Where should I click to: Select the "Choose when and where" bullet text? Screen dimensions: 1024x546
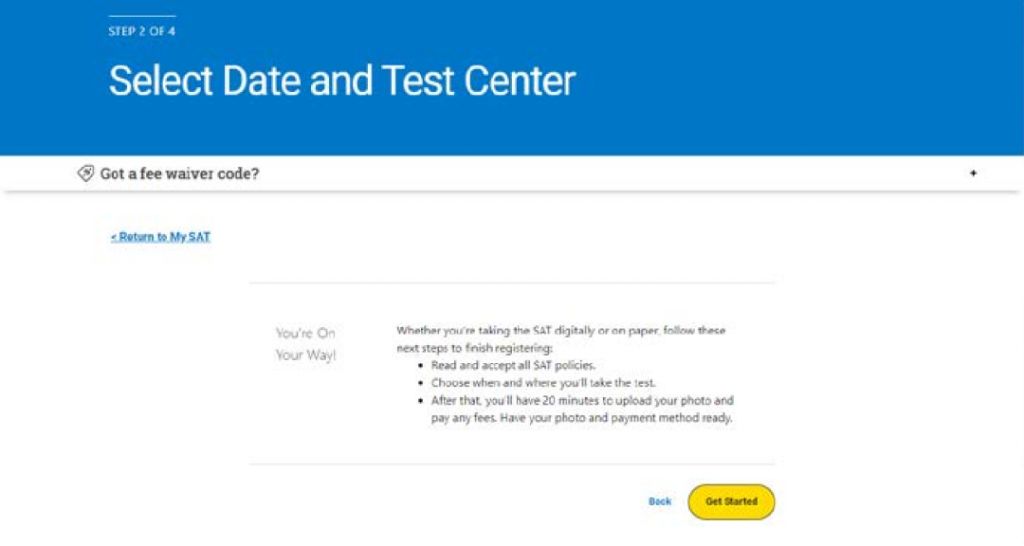[543, 383]
